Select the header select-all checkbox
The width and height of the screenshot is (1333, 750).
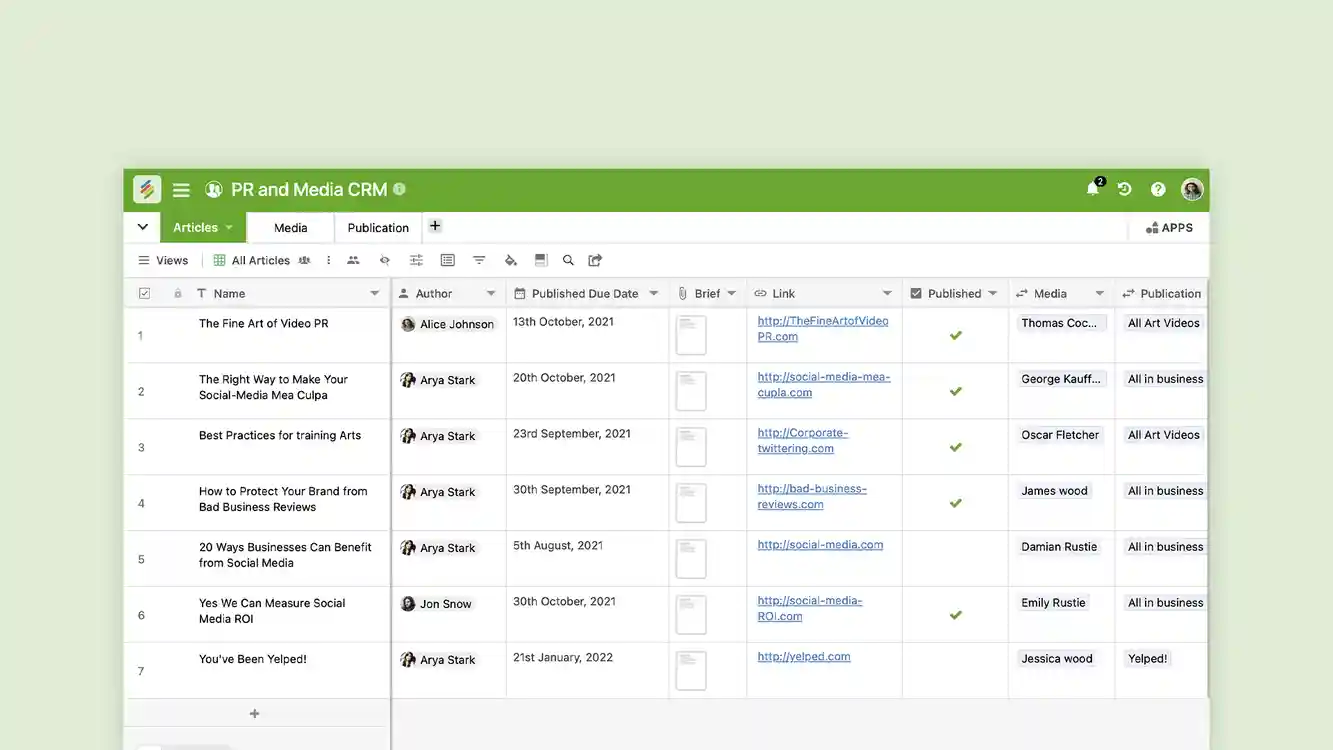coord(144,292)
